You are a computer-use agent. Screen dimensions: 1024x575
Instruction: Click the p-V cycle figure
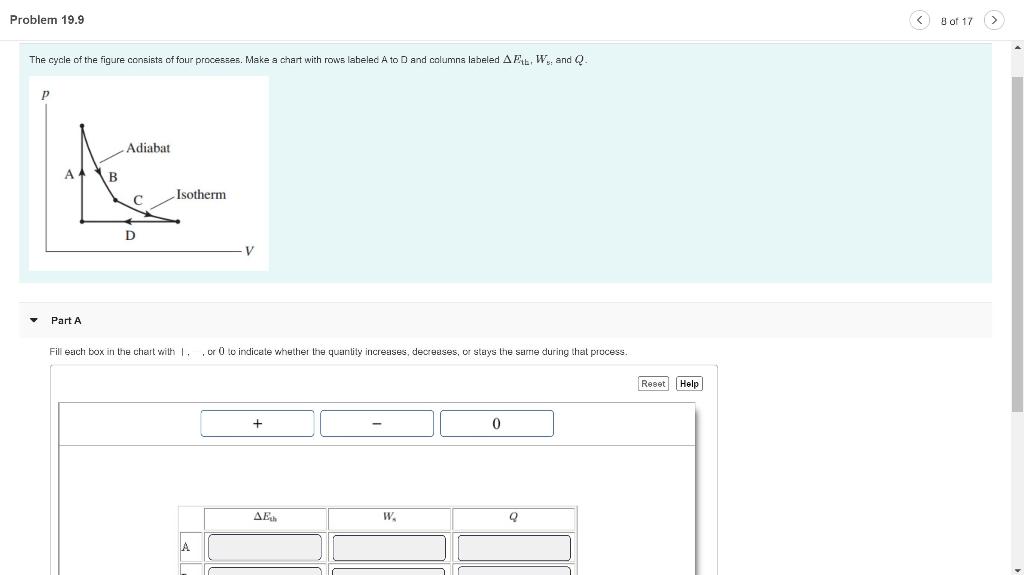149,173
